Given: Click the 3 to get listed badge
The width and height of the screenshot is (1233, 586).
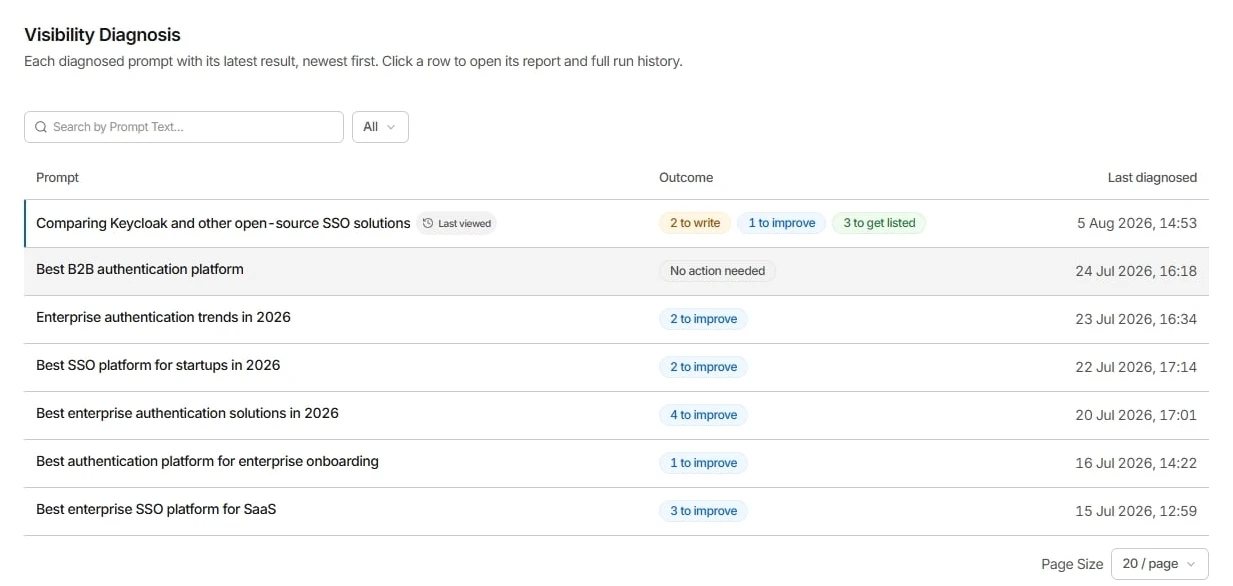Looking at the screenshot, I should 879,223.
